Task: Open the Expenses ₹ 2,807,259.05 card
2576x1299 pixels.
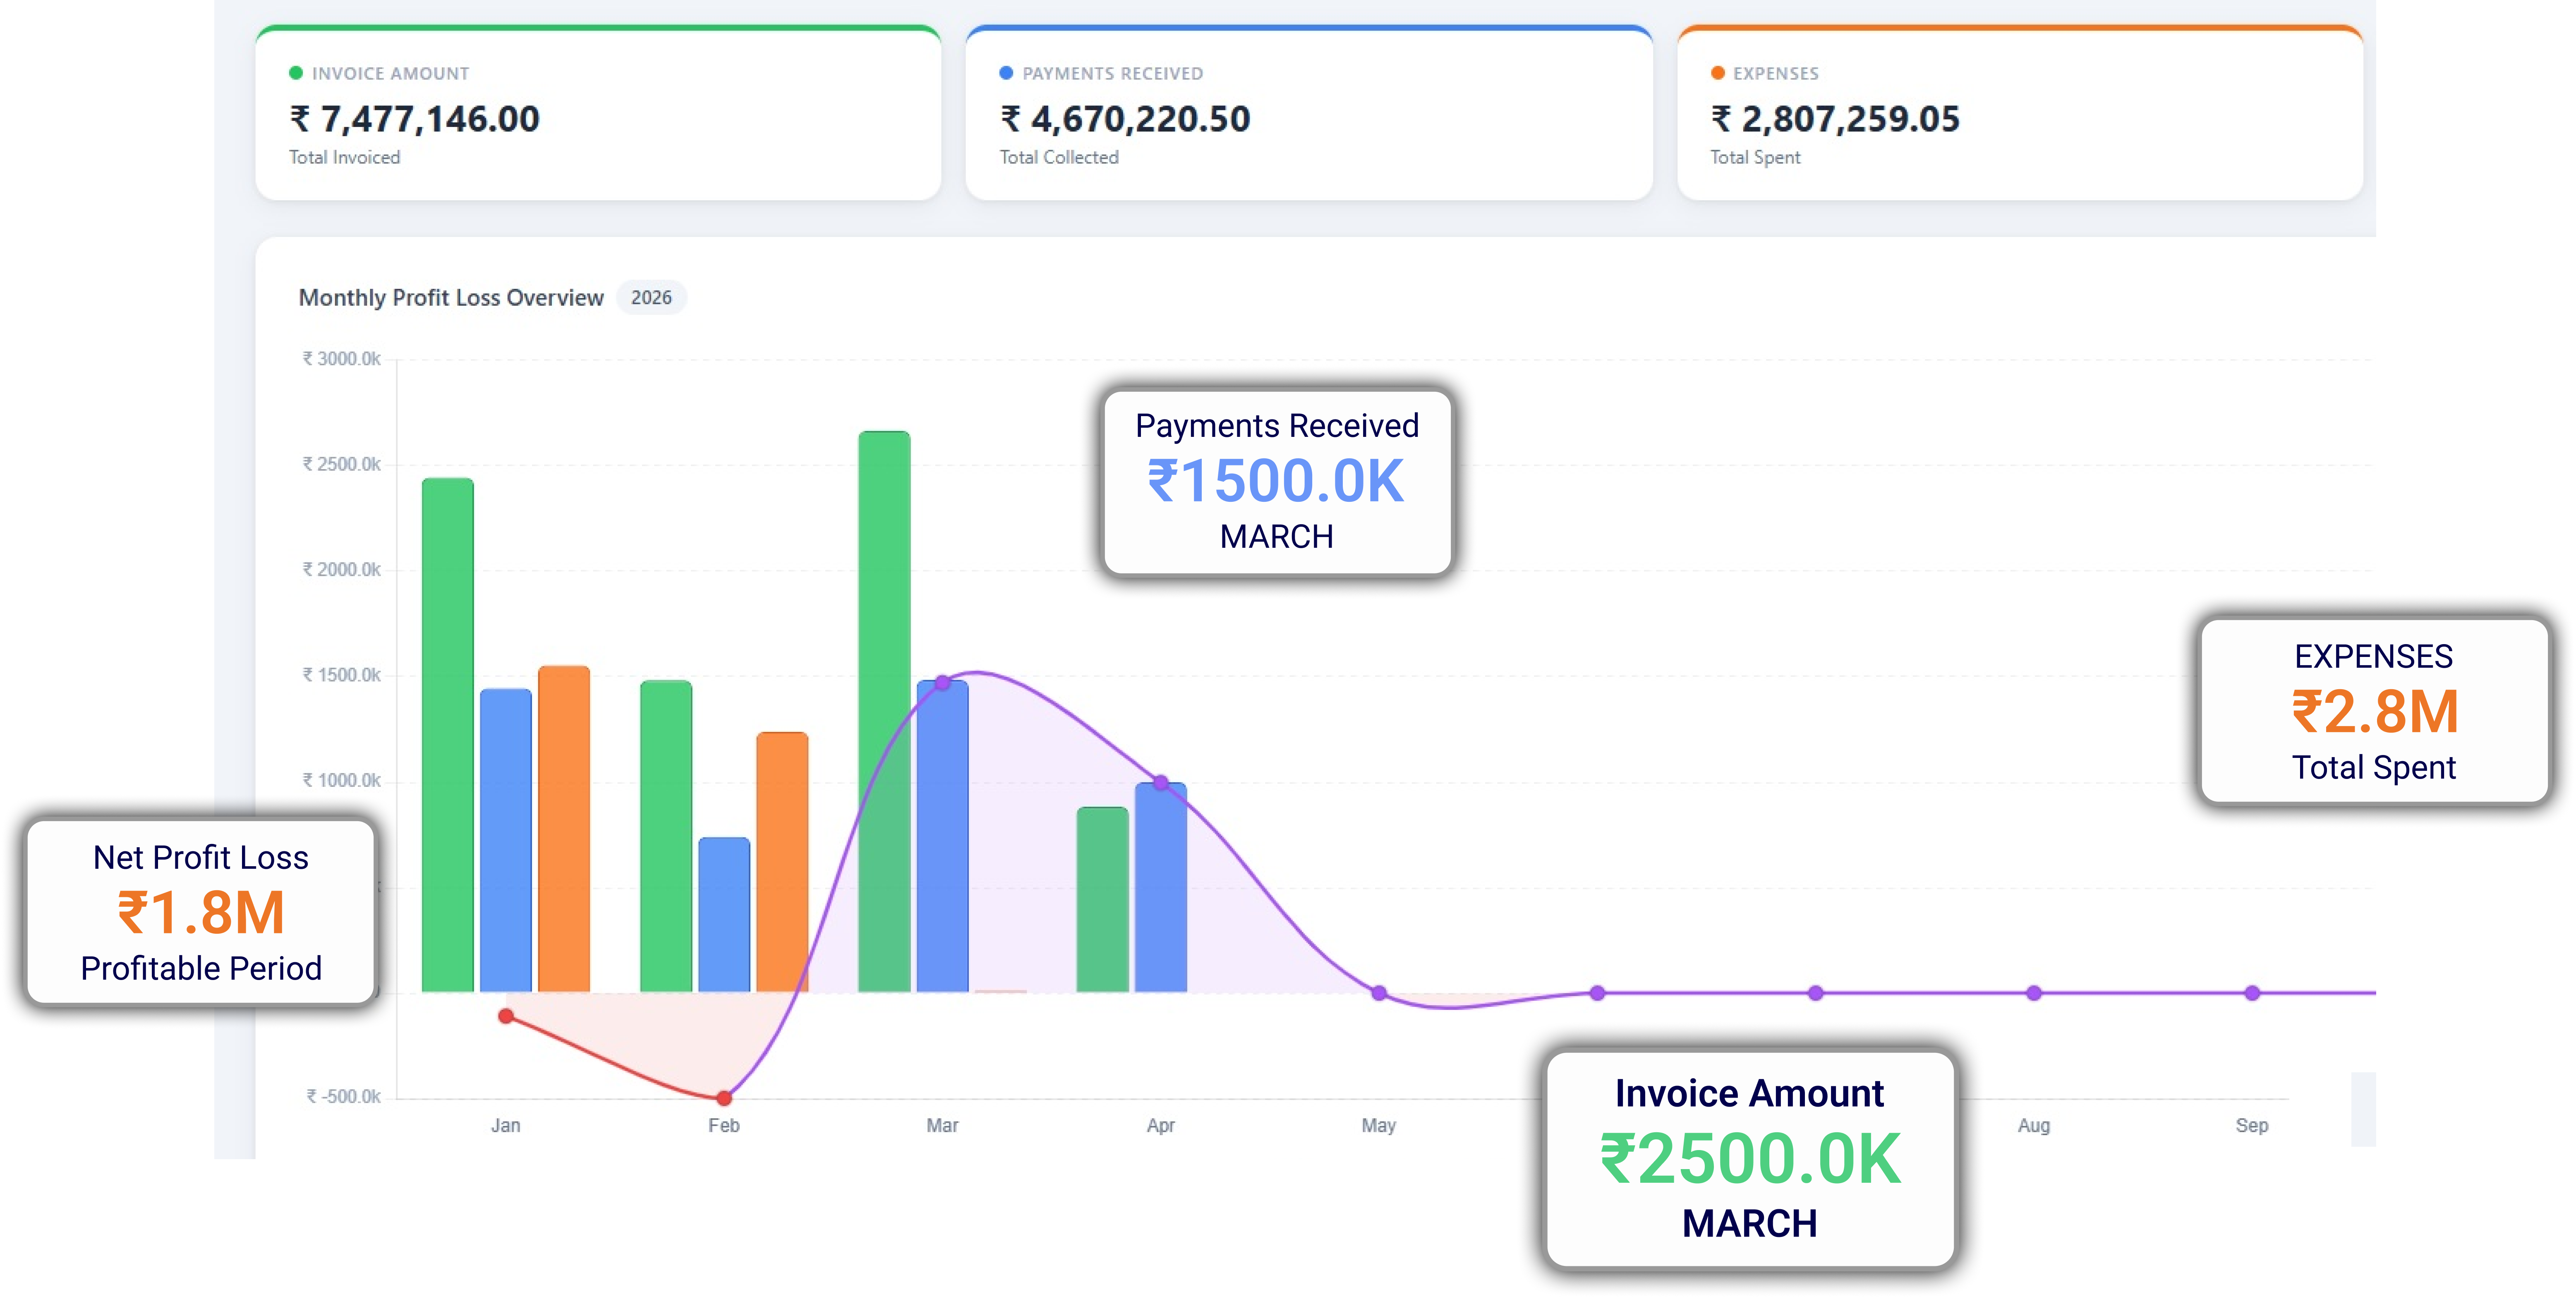Action: 1836,119
